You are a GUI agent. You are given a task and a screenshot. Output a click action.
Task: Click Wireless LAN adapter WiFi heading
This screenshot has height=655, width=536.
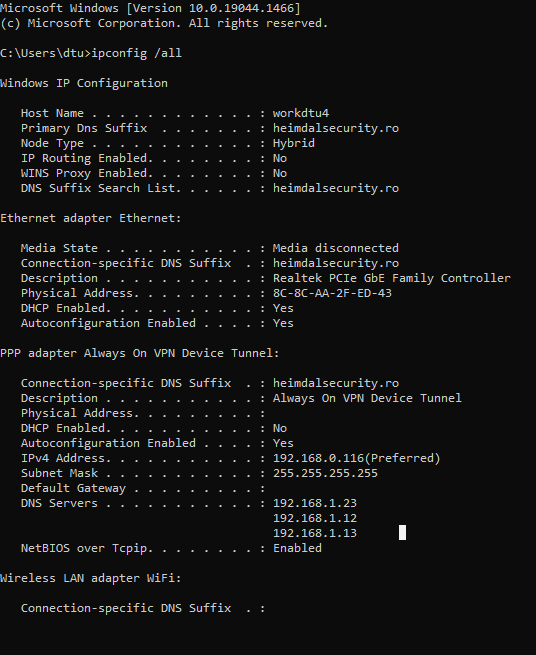[91, 578]
